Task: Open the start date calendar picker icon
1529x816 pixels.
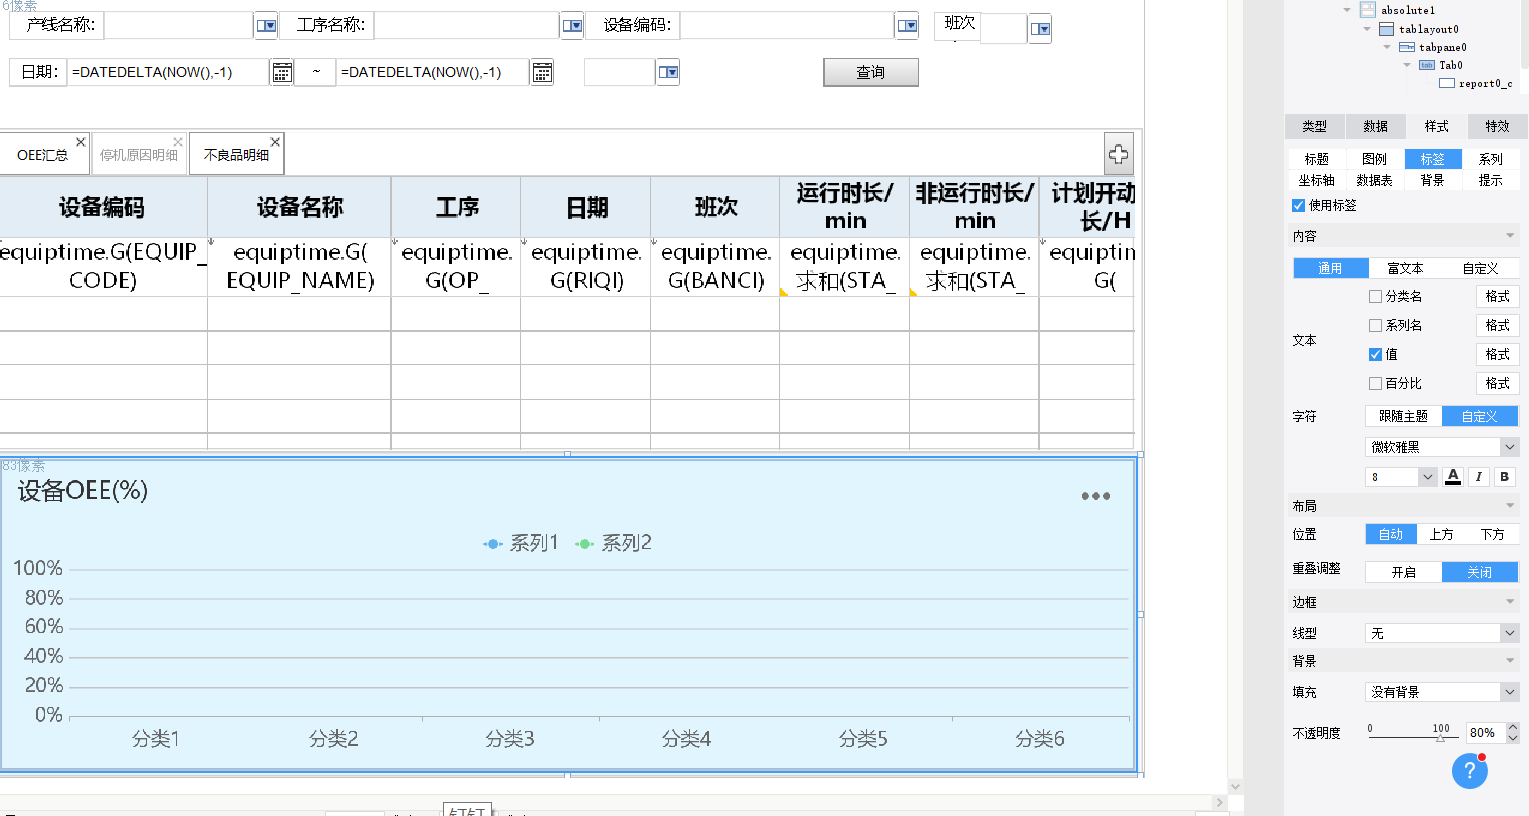Action: [x=282, y=72]
